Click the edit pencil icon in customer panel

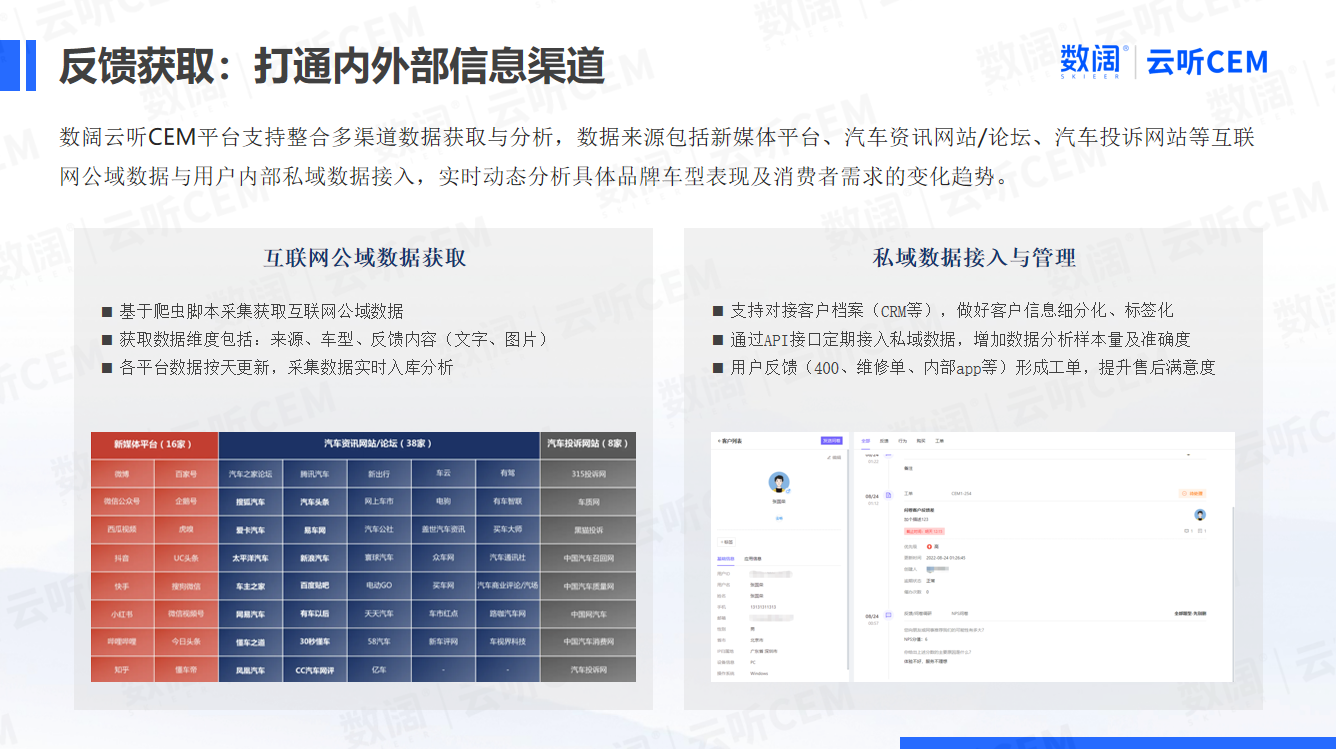point(829,458)
